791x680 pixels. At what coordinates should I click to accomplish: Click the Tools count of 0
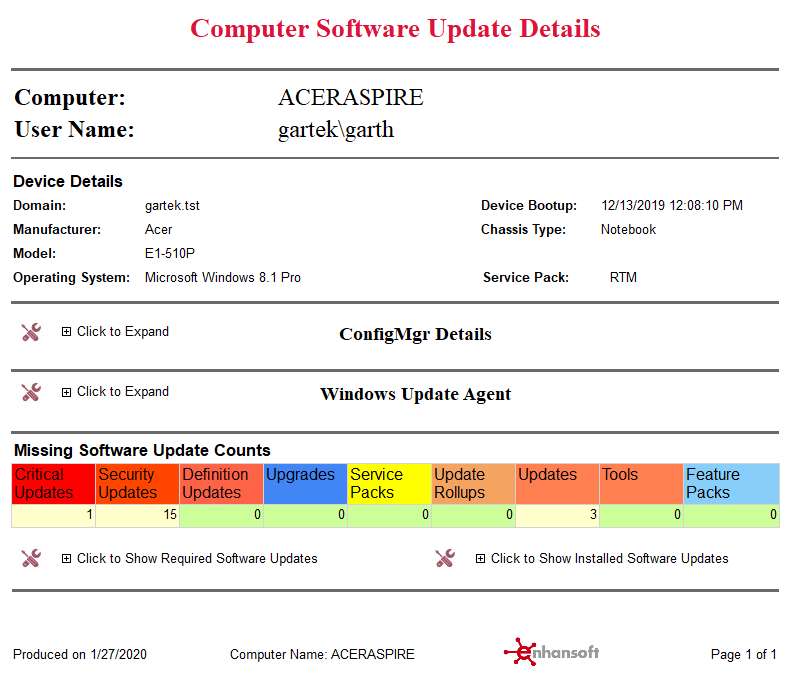point(641,515)
